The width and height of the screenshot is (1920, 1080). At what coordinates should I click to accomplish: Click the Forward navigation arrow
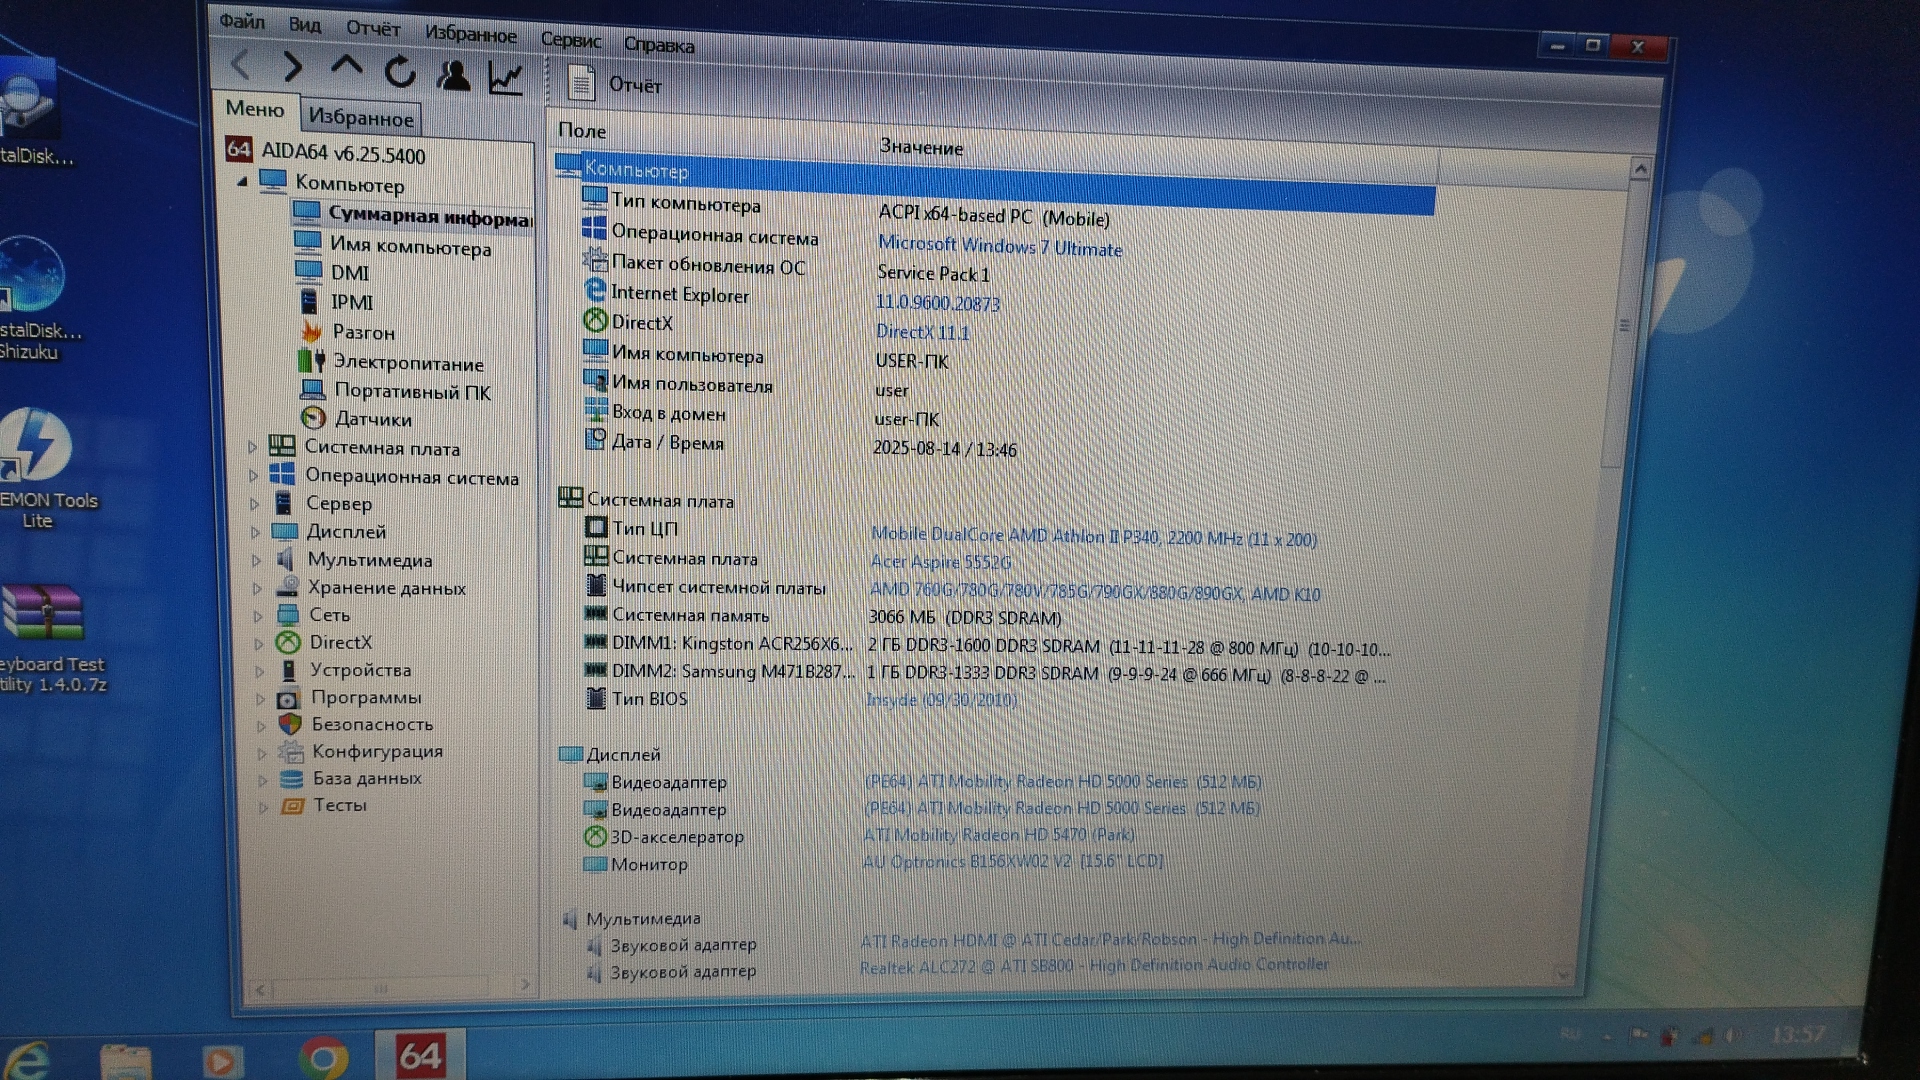click(x=293, y=67)
